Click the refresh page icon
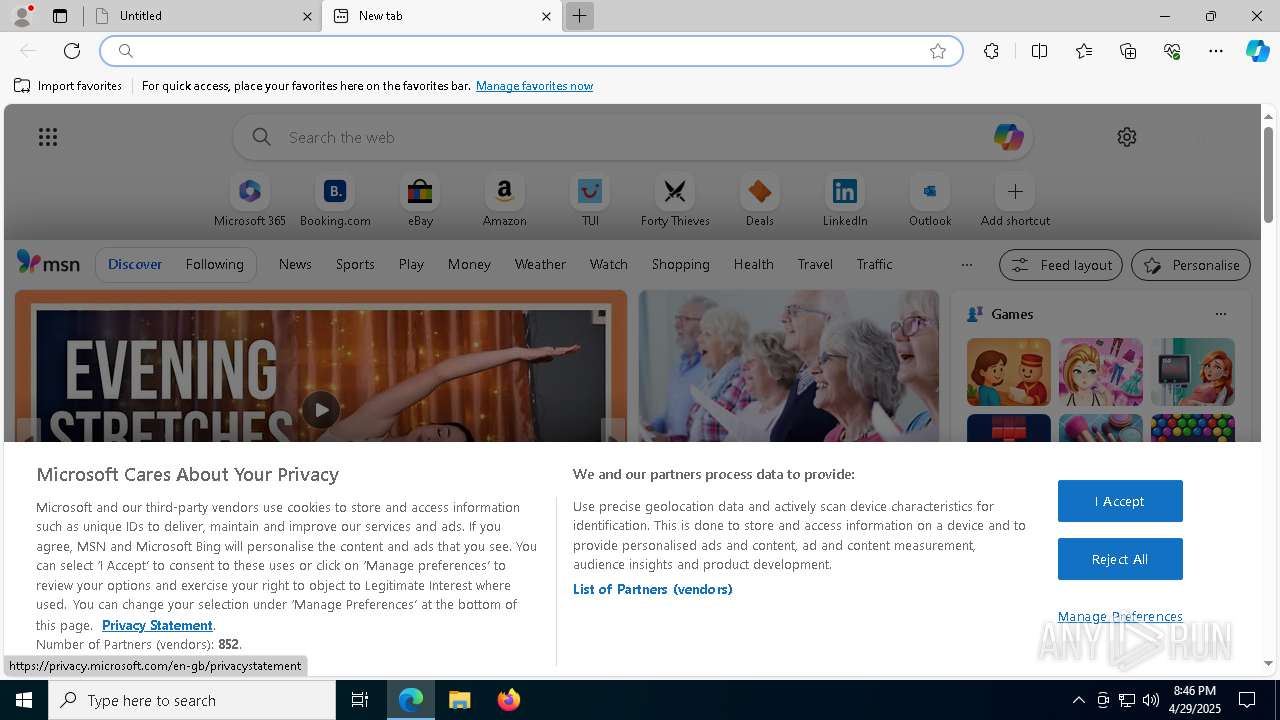1280x720 pixels. pyautogui.click(x=72, y=51)
